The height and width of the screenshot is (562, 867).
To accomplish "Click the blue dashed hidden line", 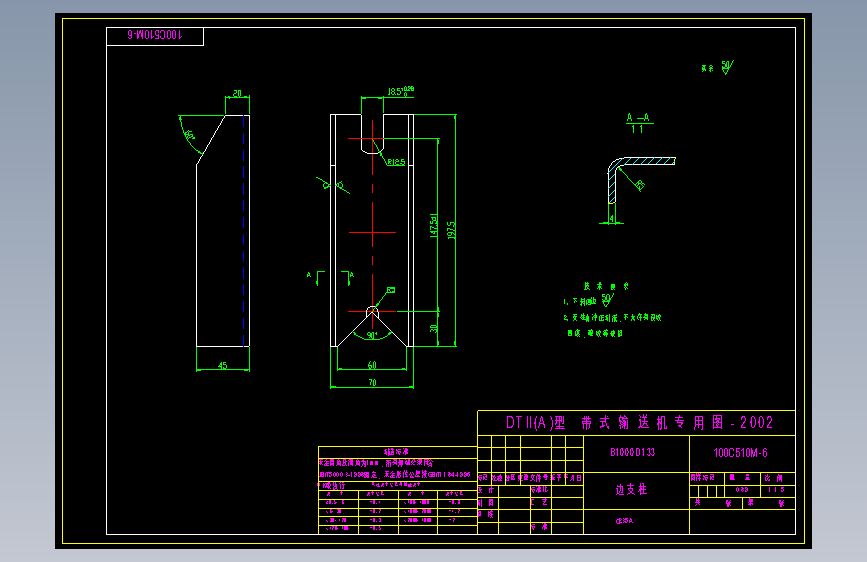I will (243, 231).
